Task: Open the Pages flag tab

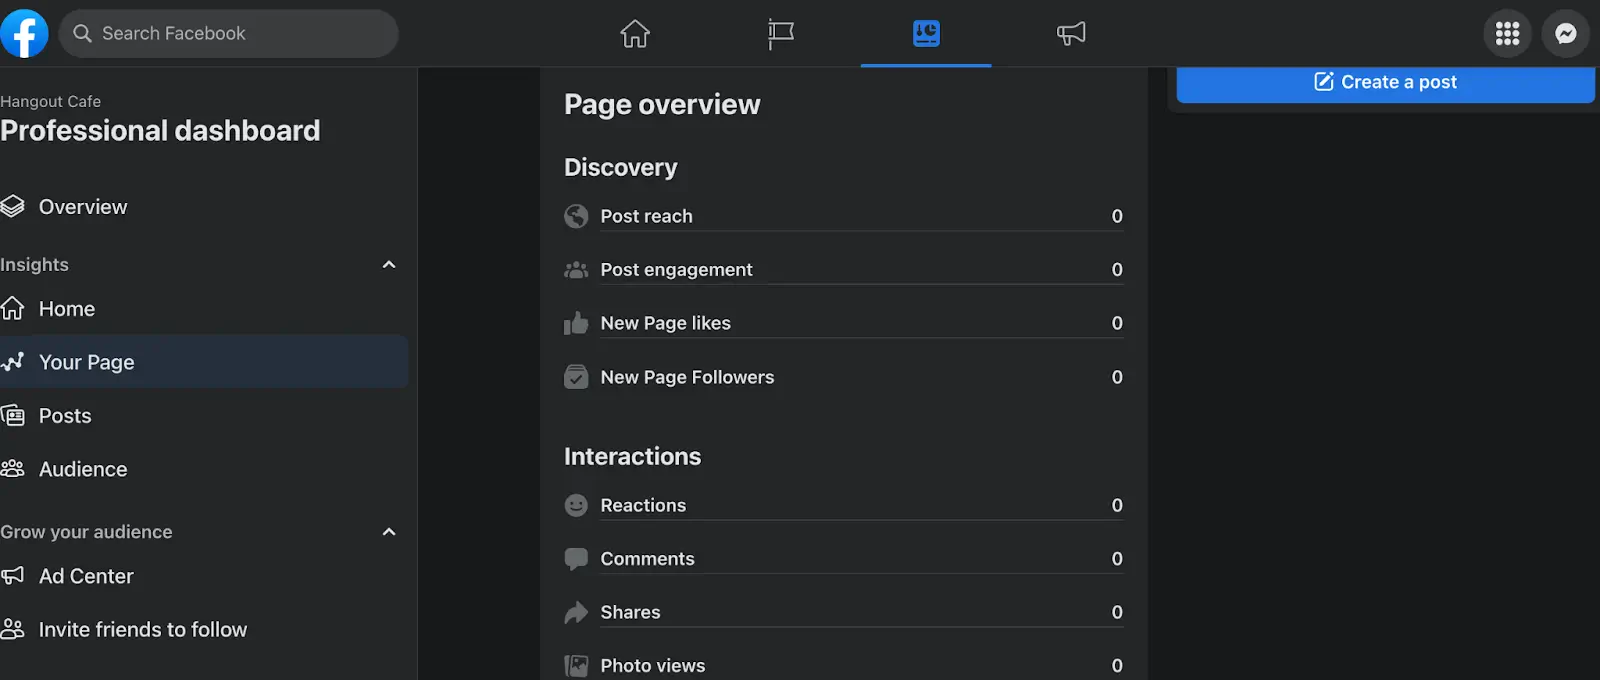Action: coord(781,33)
